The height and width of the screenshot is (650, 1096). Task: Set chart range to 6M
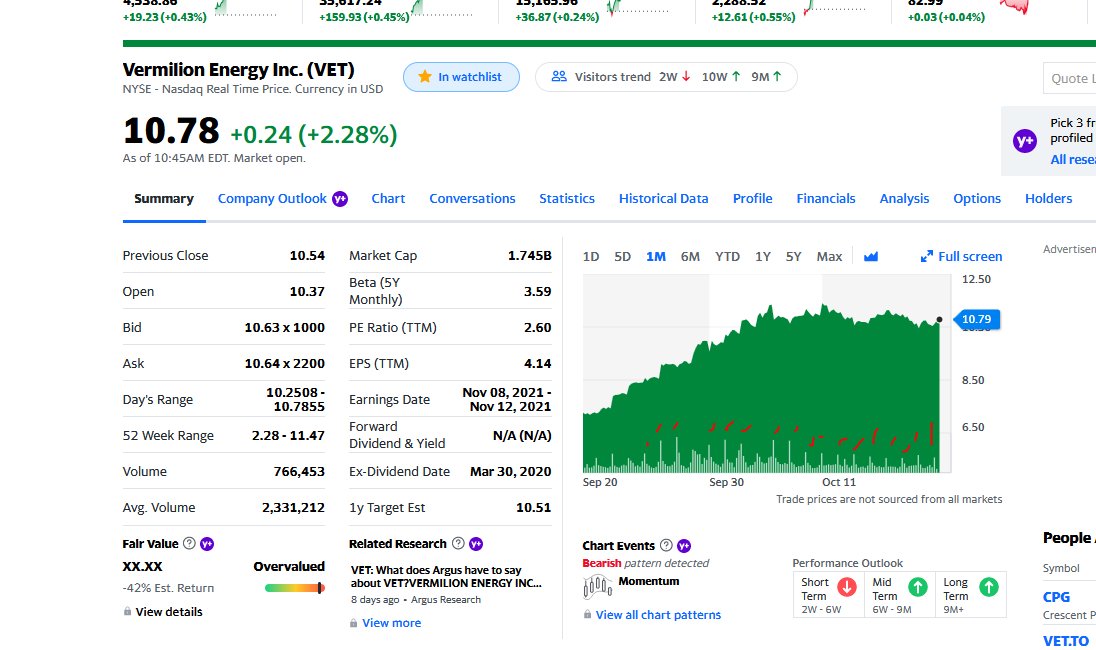pyautogui.click(x=690, y=257)
